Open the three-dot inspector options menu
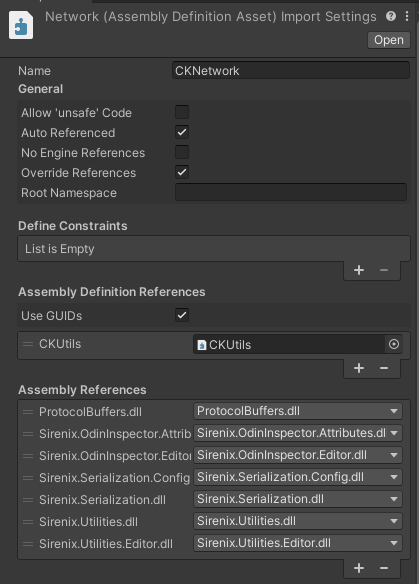419x584 pixels. [x=407, y=16]
